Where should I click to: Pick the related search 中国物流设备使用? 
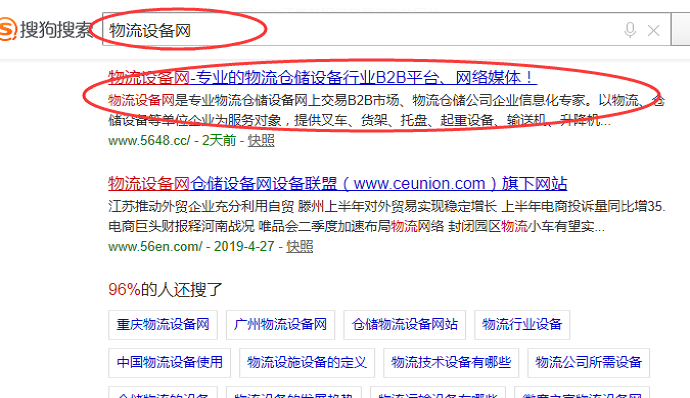169,363
